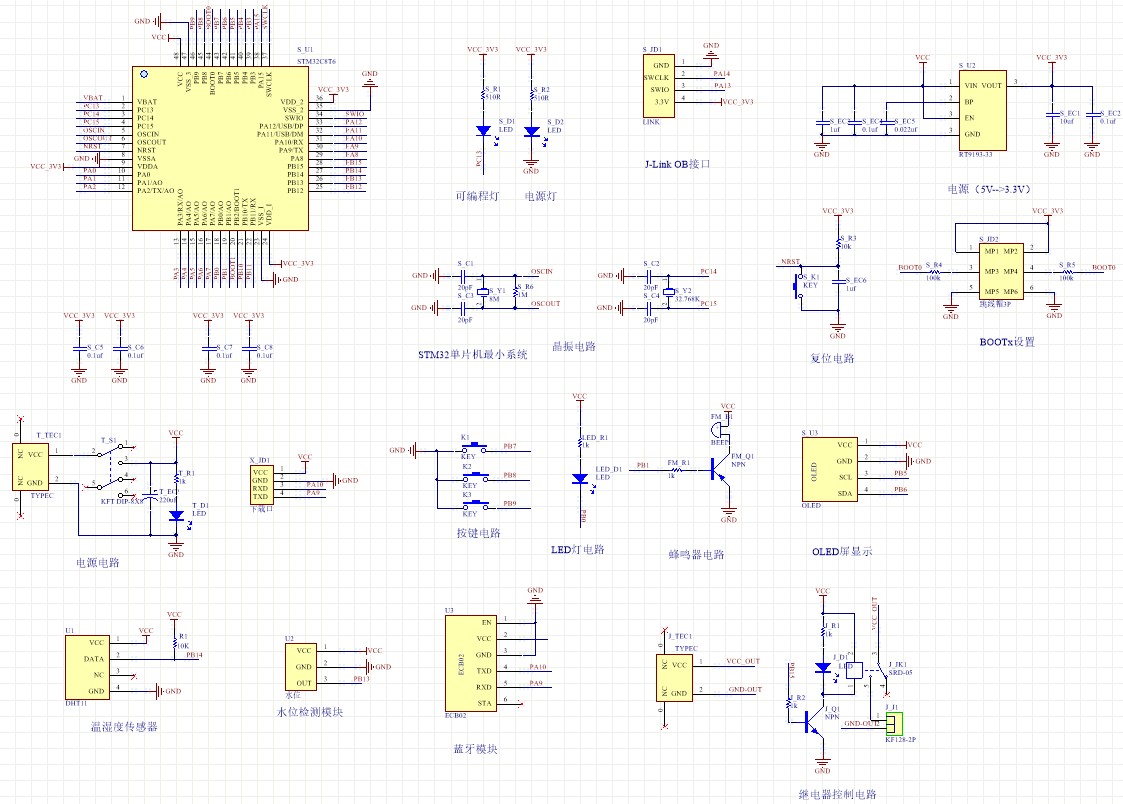Click the FM_Q1 NPN transistor symbol
The height and width of the screenshot is (804, 1123).
click(718, 466)
